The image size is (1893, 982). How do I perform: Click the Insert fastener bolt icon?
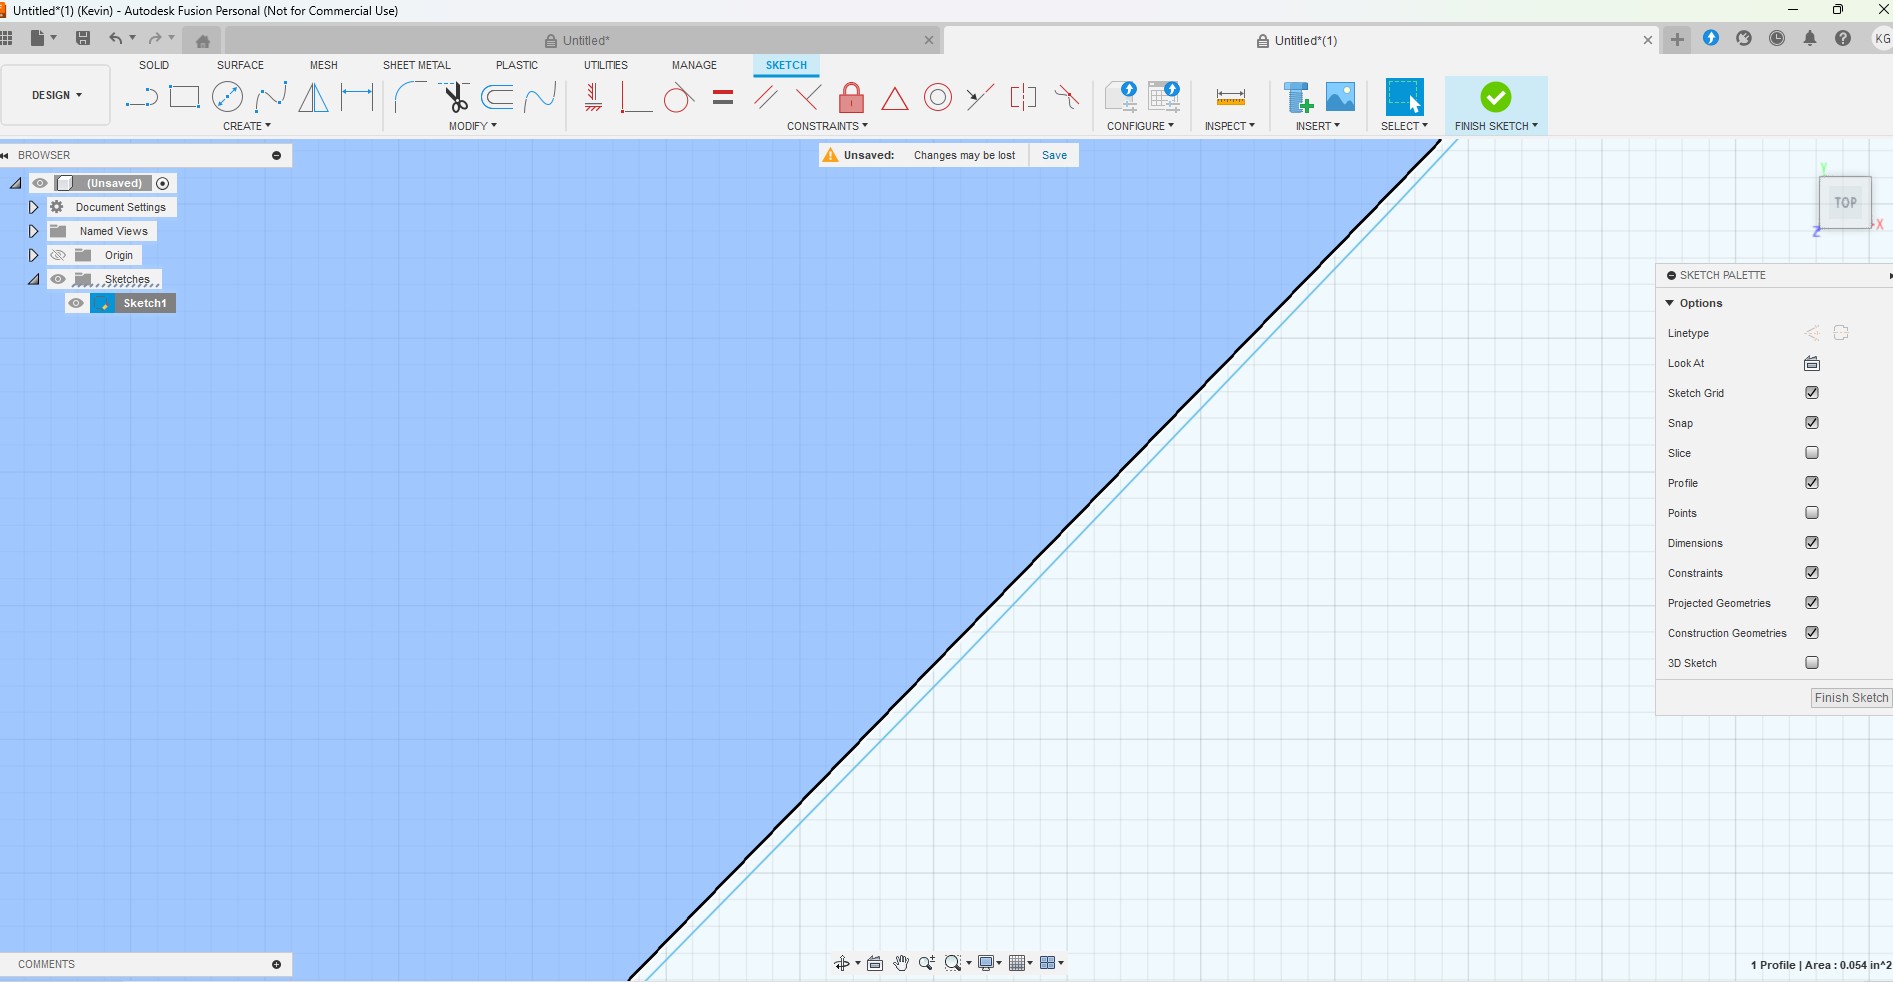[1298, 97]
